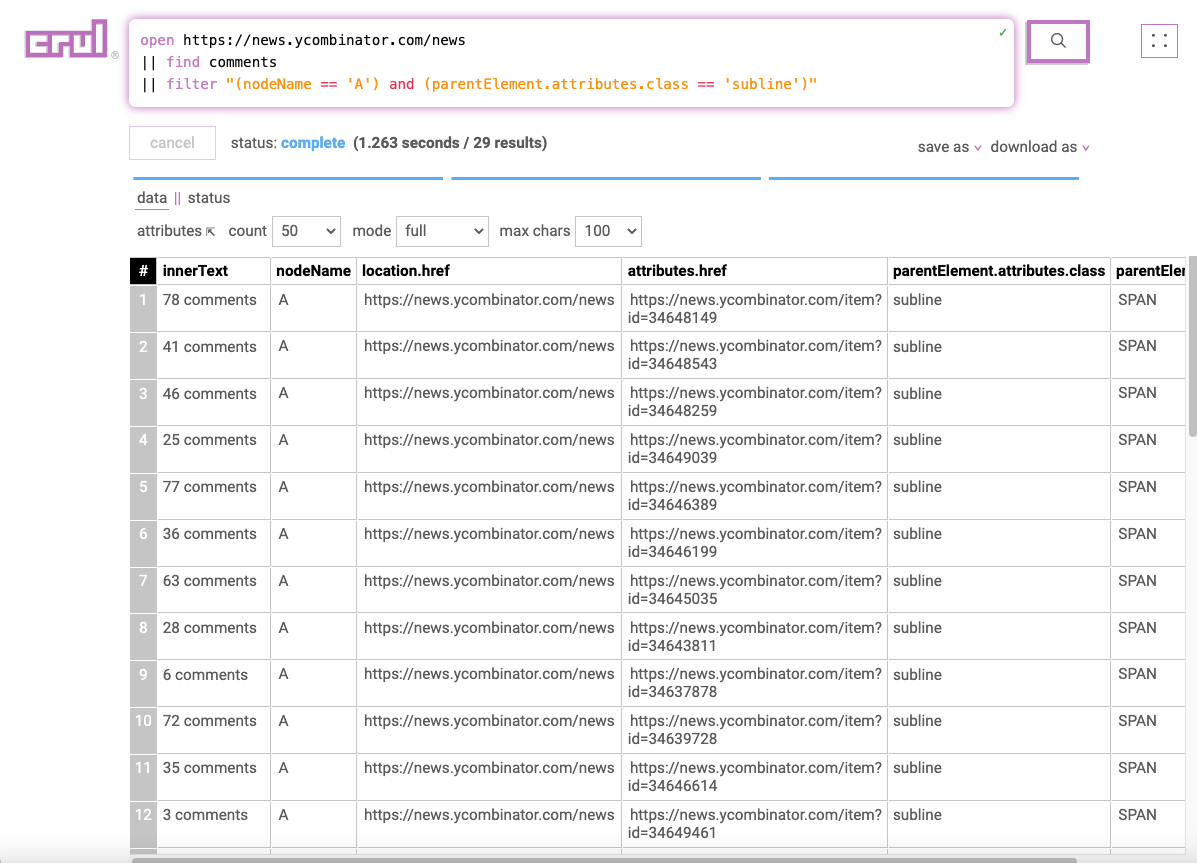This screenshot has width=1197, height=863.
Task: Click the href cell with id=34643811
Action: [x=754, y=636]
